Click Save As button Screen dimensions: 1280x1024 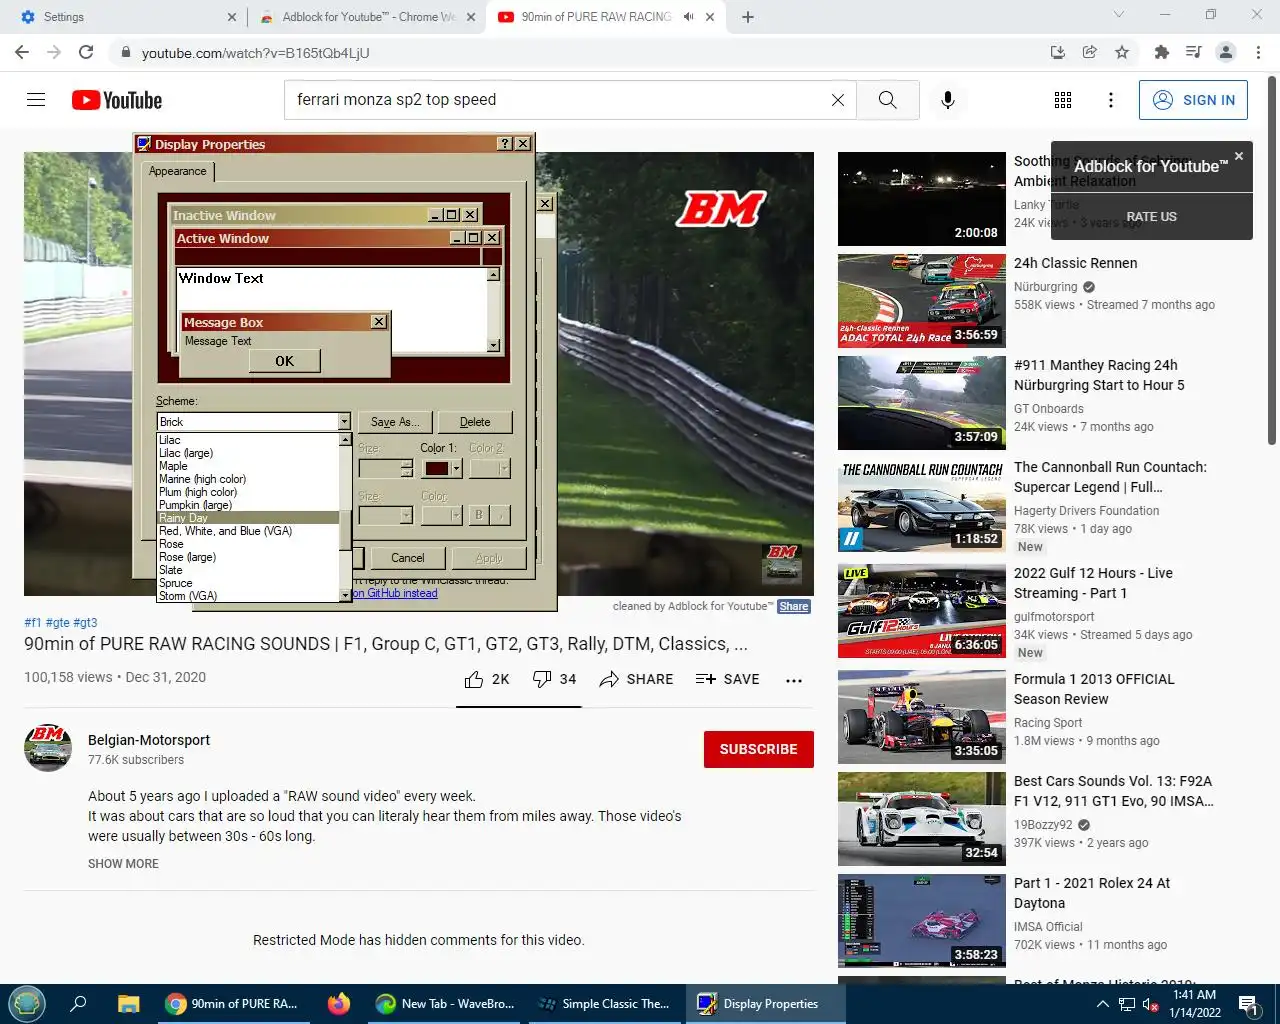pyautogui.click(x=395, y=422)
